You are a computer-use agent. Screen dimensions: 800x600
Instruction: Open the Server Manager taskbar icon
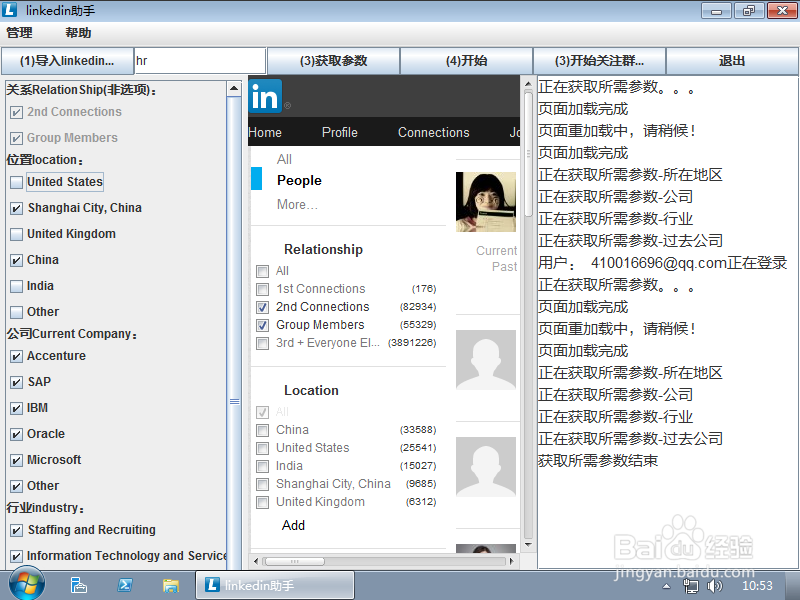[x=79, y=585]
